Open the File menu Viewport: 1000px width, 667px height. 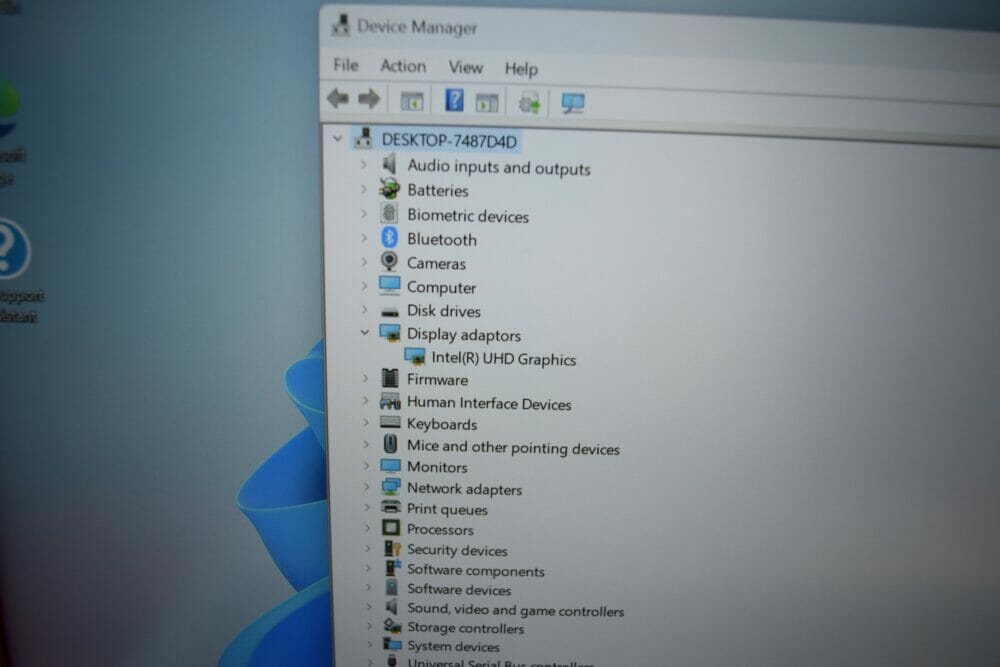[x=346, y=65]
